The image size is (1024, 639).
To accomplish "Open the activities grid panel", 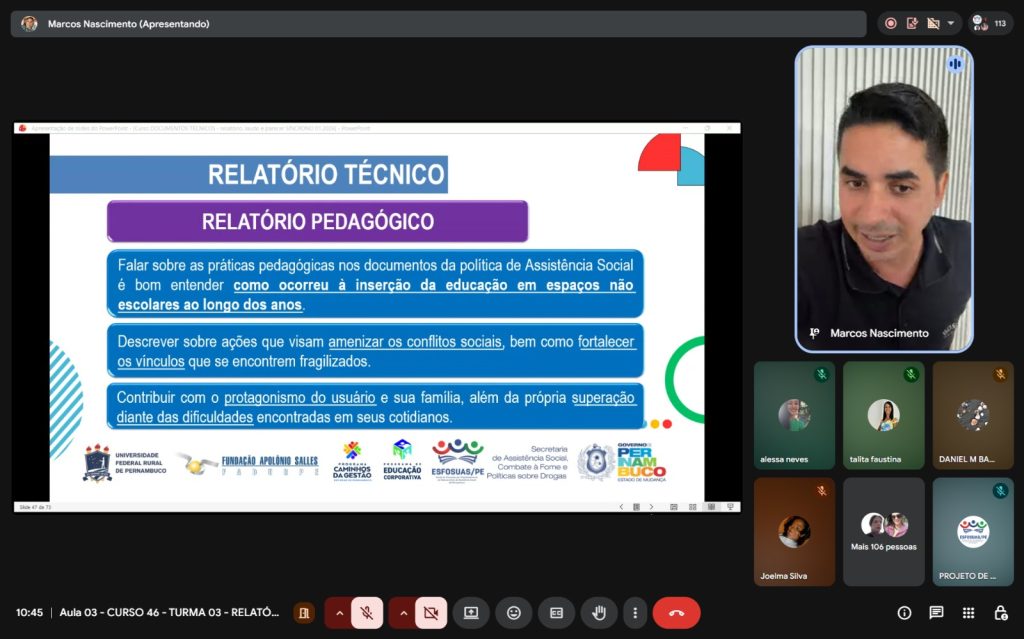I will (x=968, y=612).
